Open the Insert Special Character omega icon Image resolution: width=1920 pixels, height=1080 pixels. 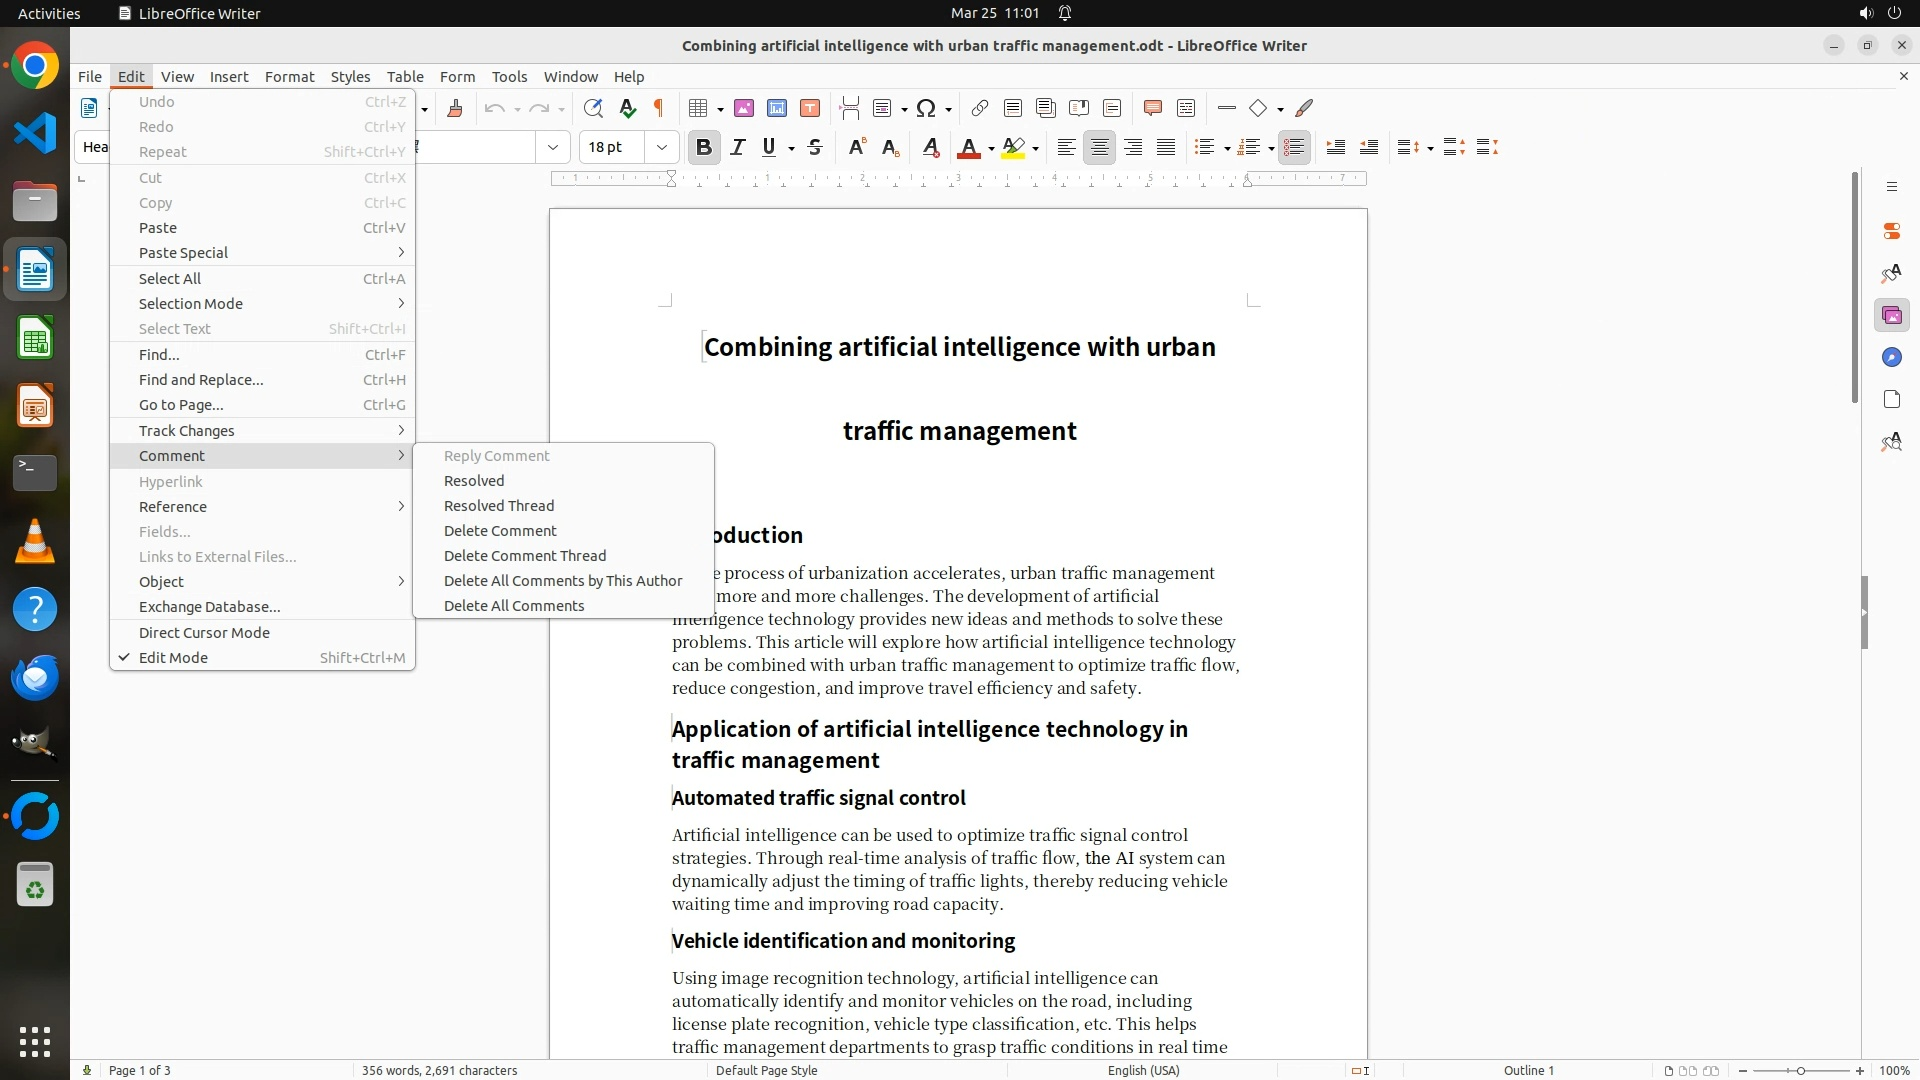[926, 108]
